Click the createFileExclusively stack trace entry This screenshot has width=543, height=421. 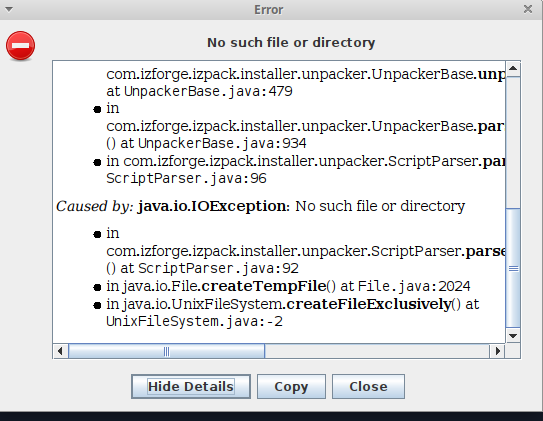pyautogui.click(x=293, y=313)
